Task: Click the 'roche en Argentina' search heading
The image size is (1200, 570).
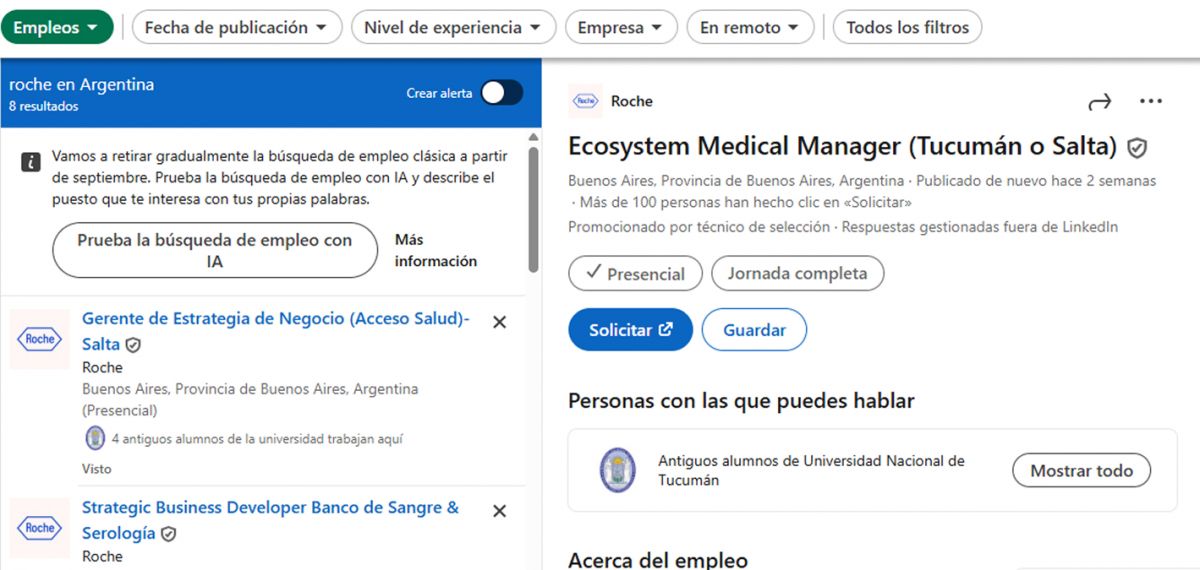Action: tap(82, 85)
